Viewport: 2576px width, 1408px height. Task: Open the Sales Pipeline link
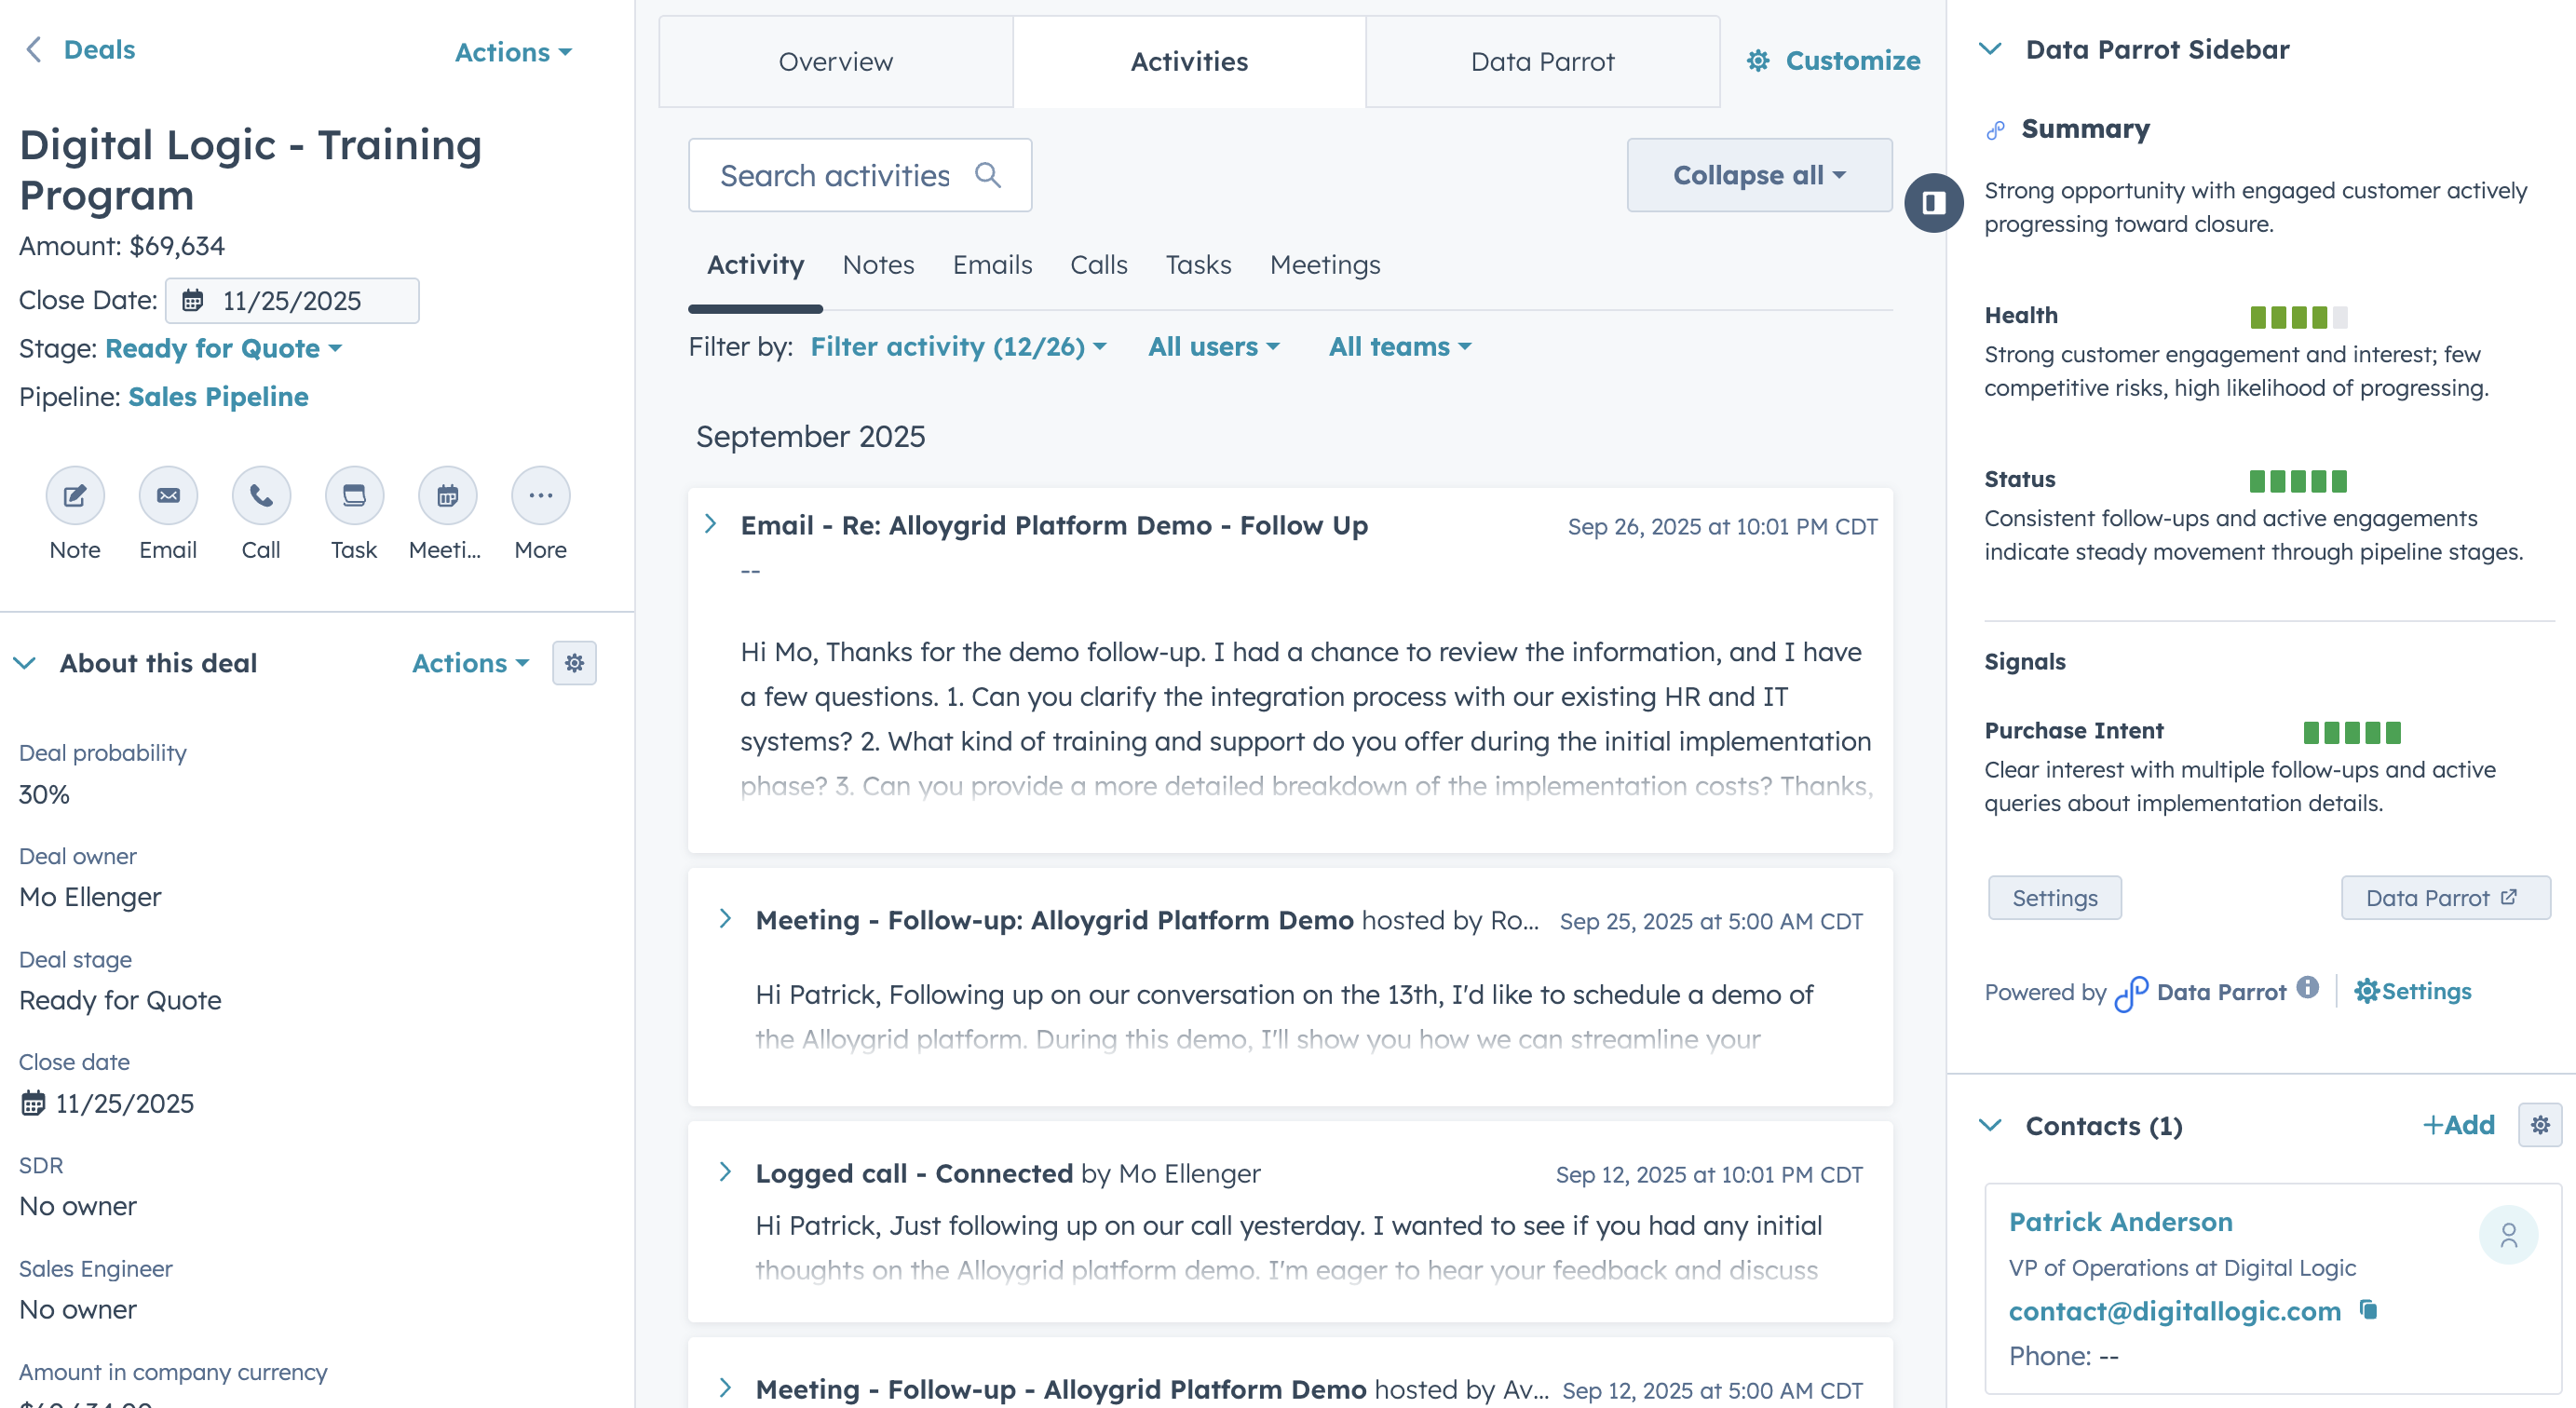point(218,396)
